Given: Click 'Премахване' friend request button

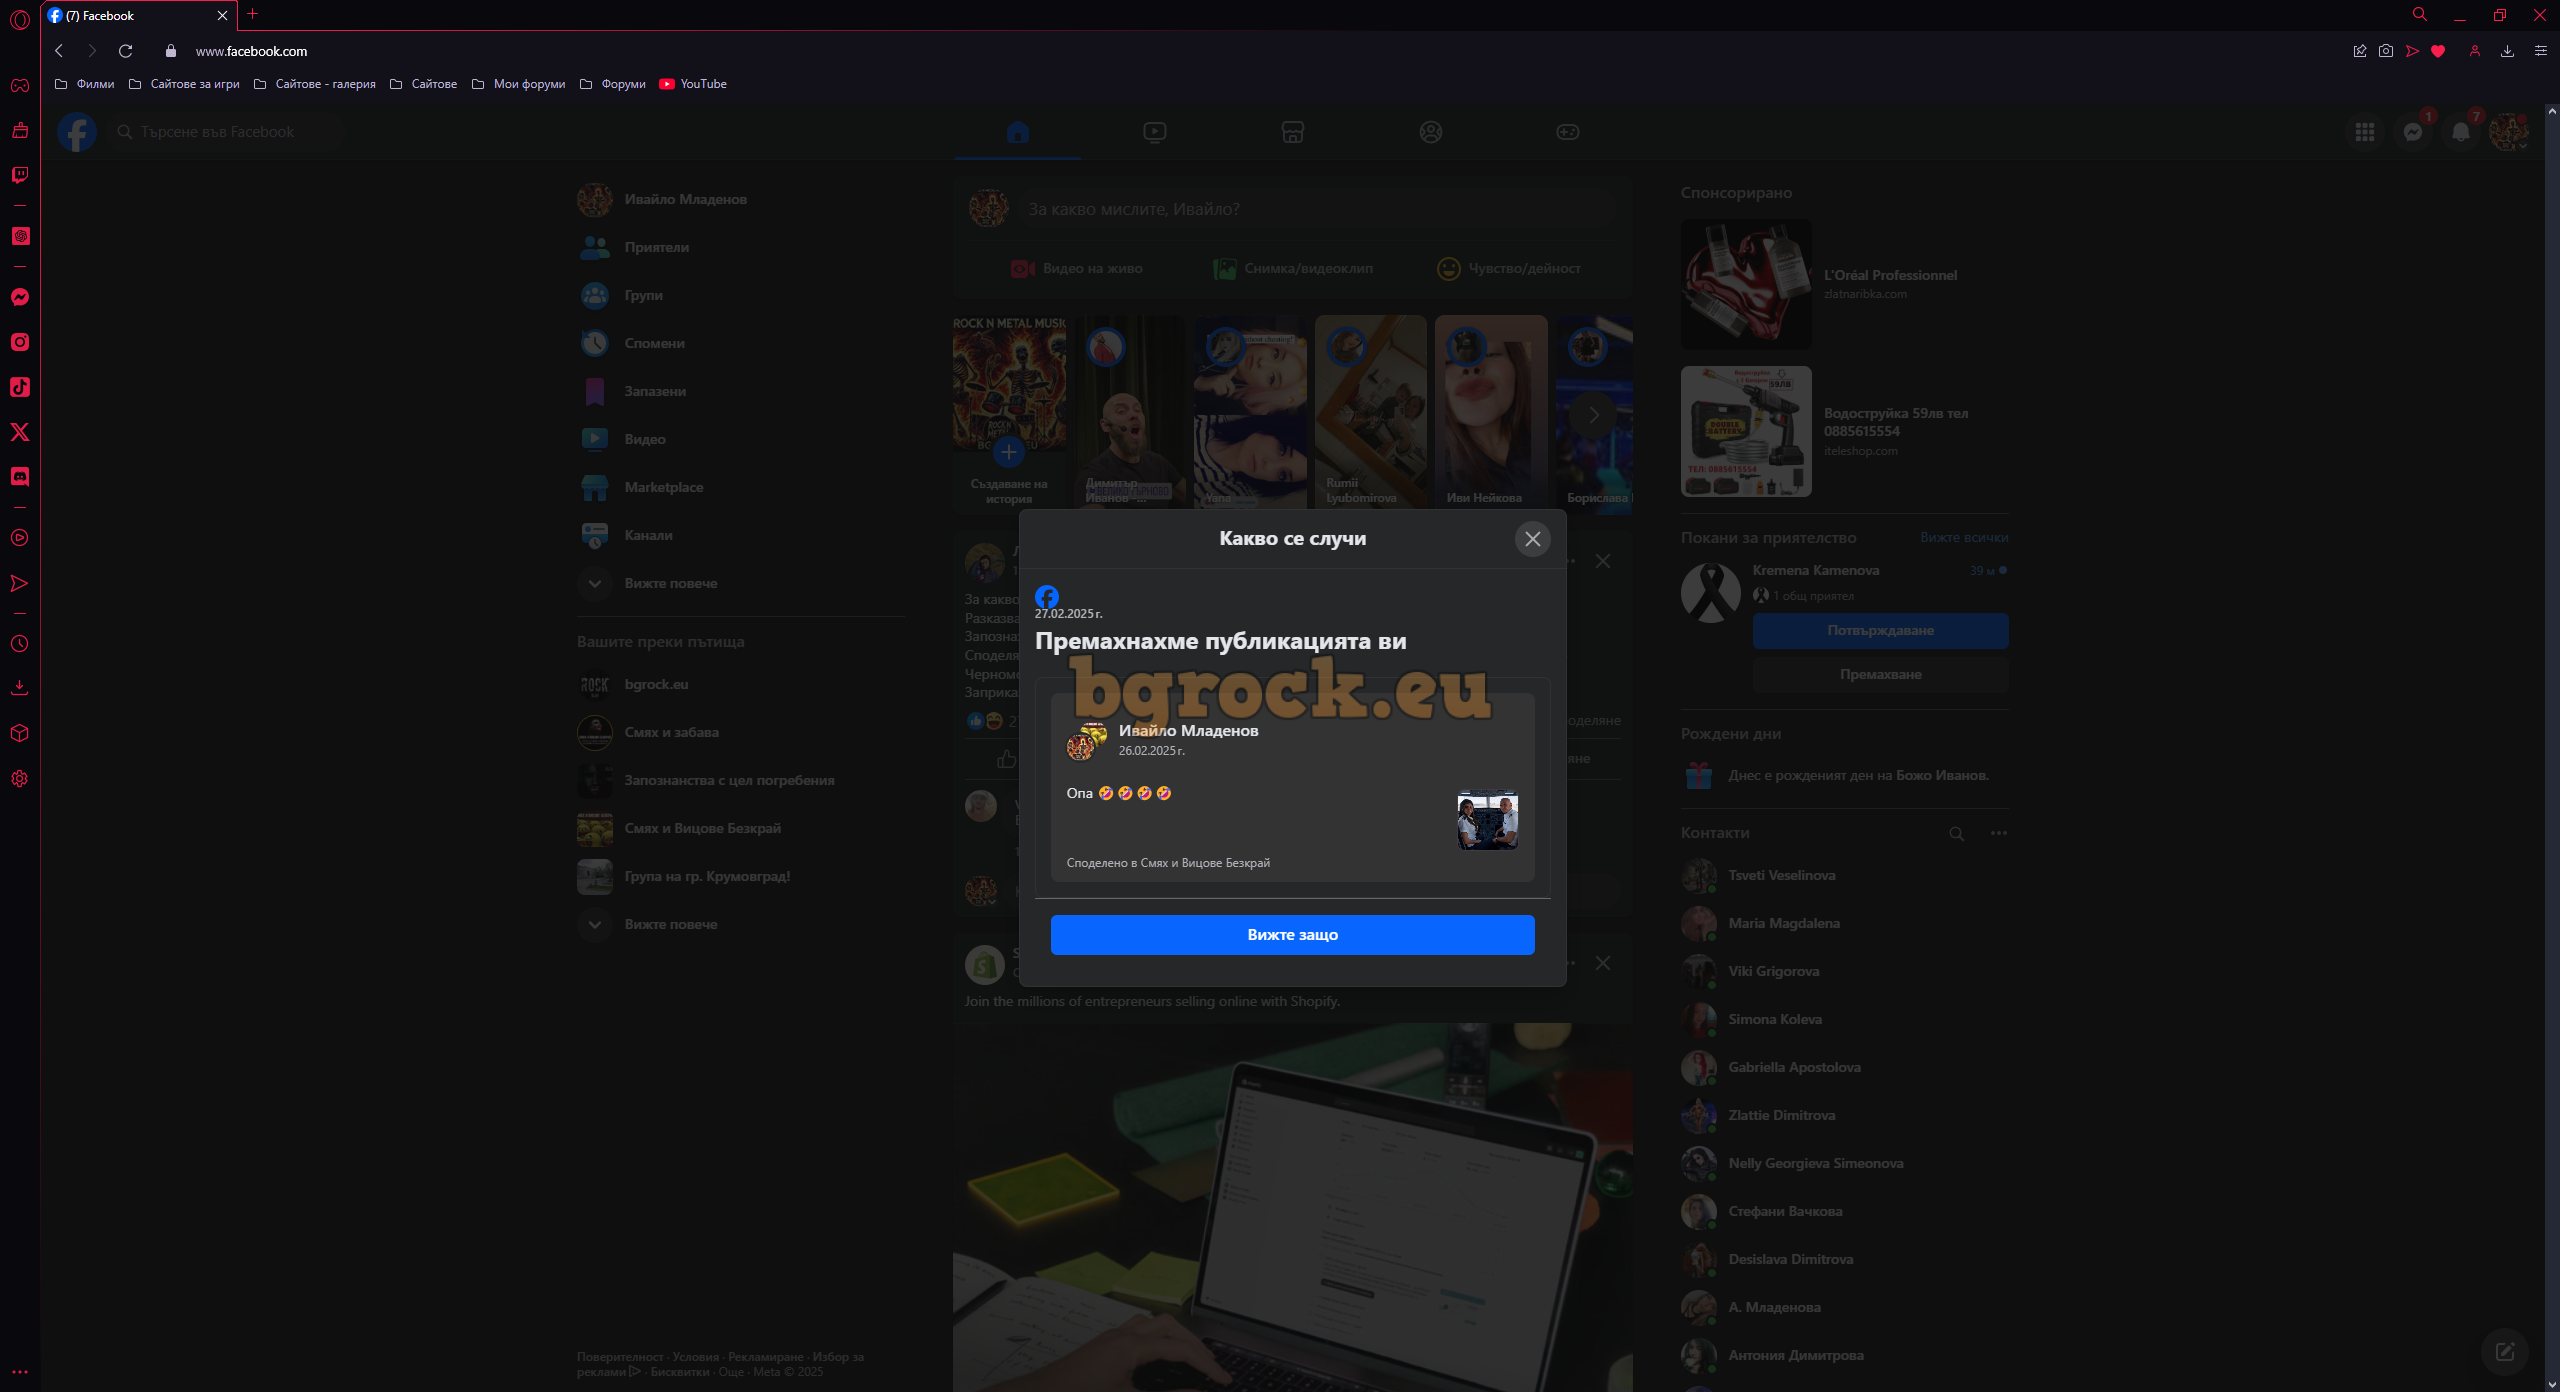Looking at the screenshot, I should (1880, 675).
